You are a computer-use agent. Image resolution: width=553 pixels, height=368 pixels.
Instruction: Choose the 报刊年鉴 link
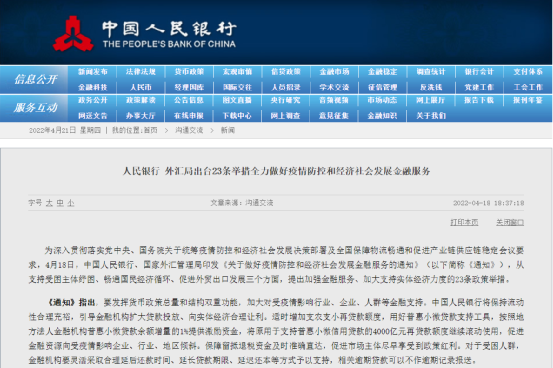point(528,100)
